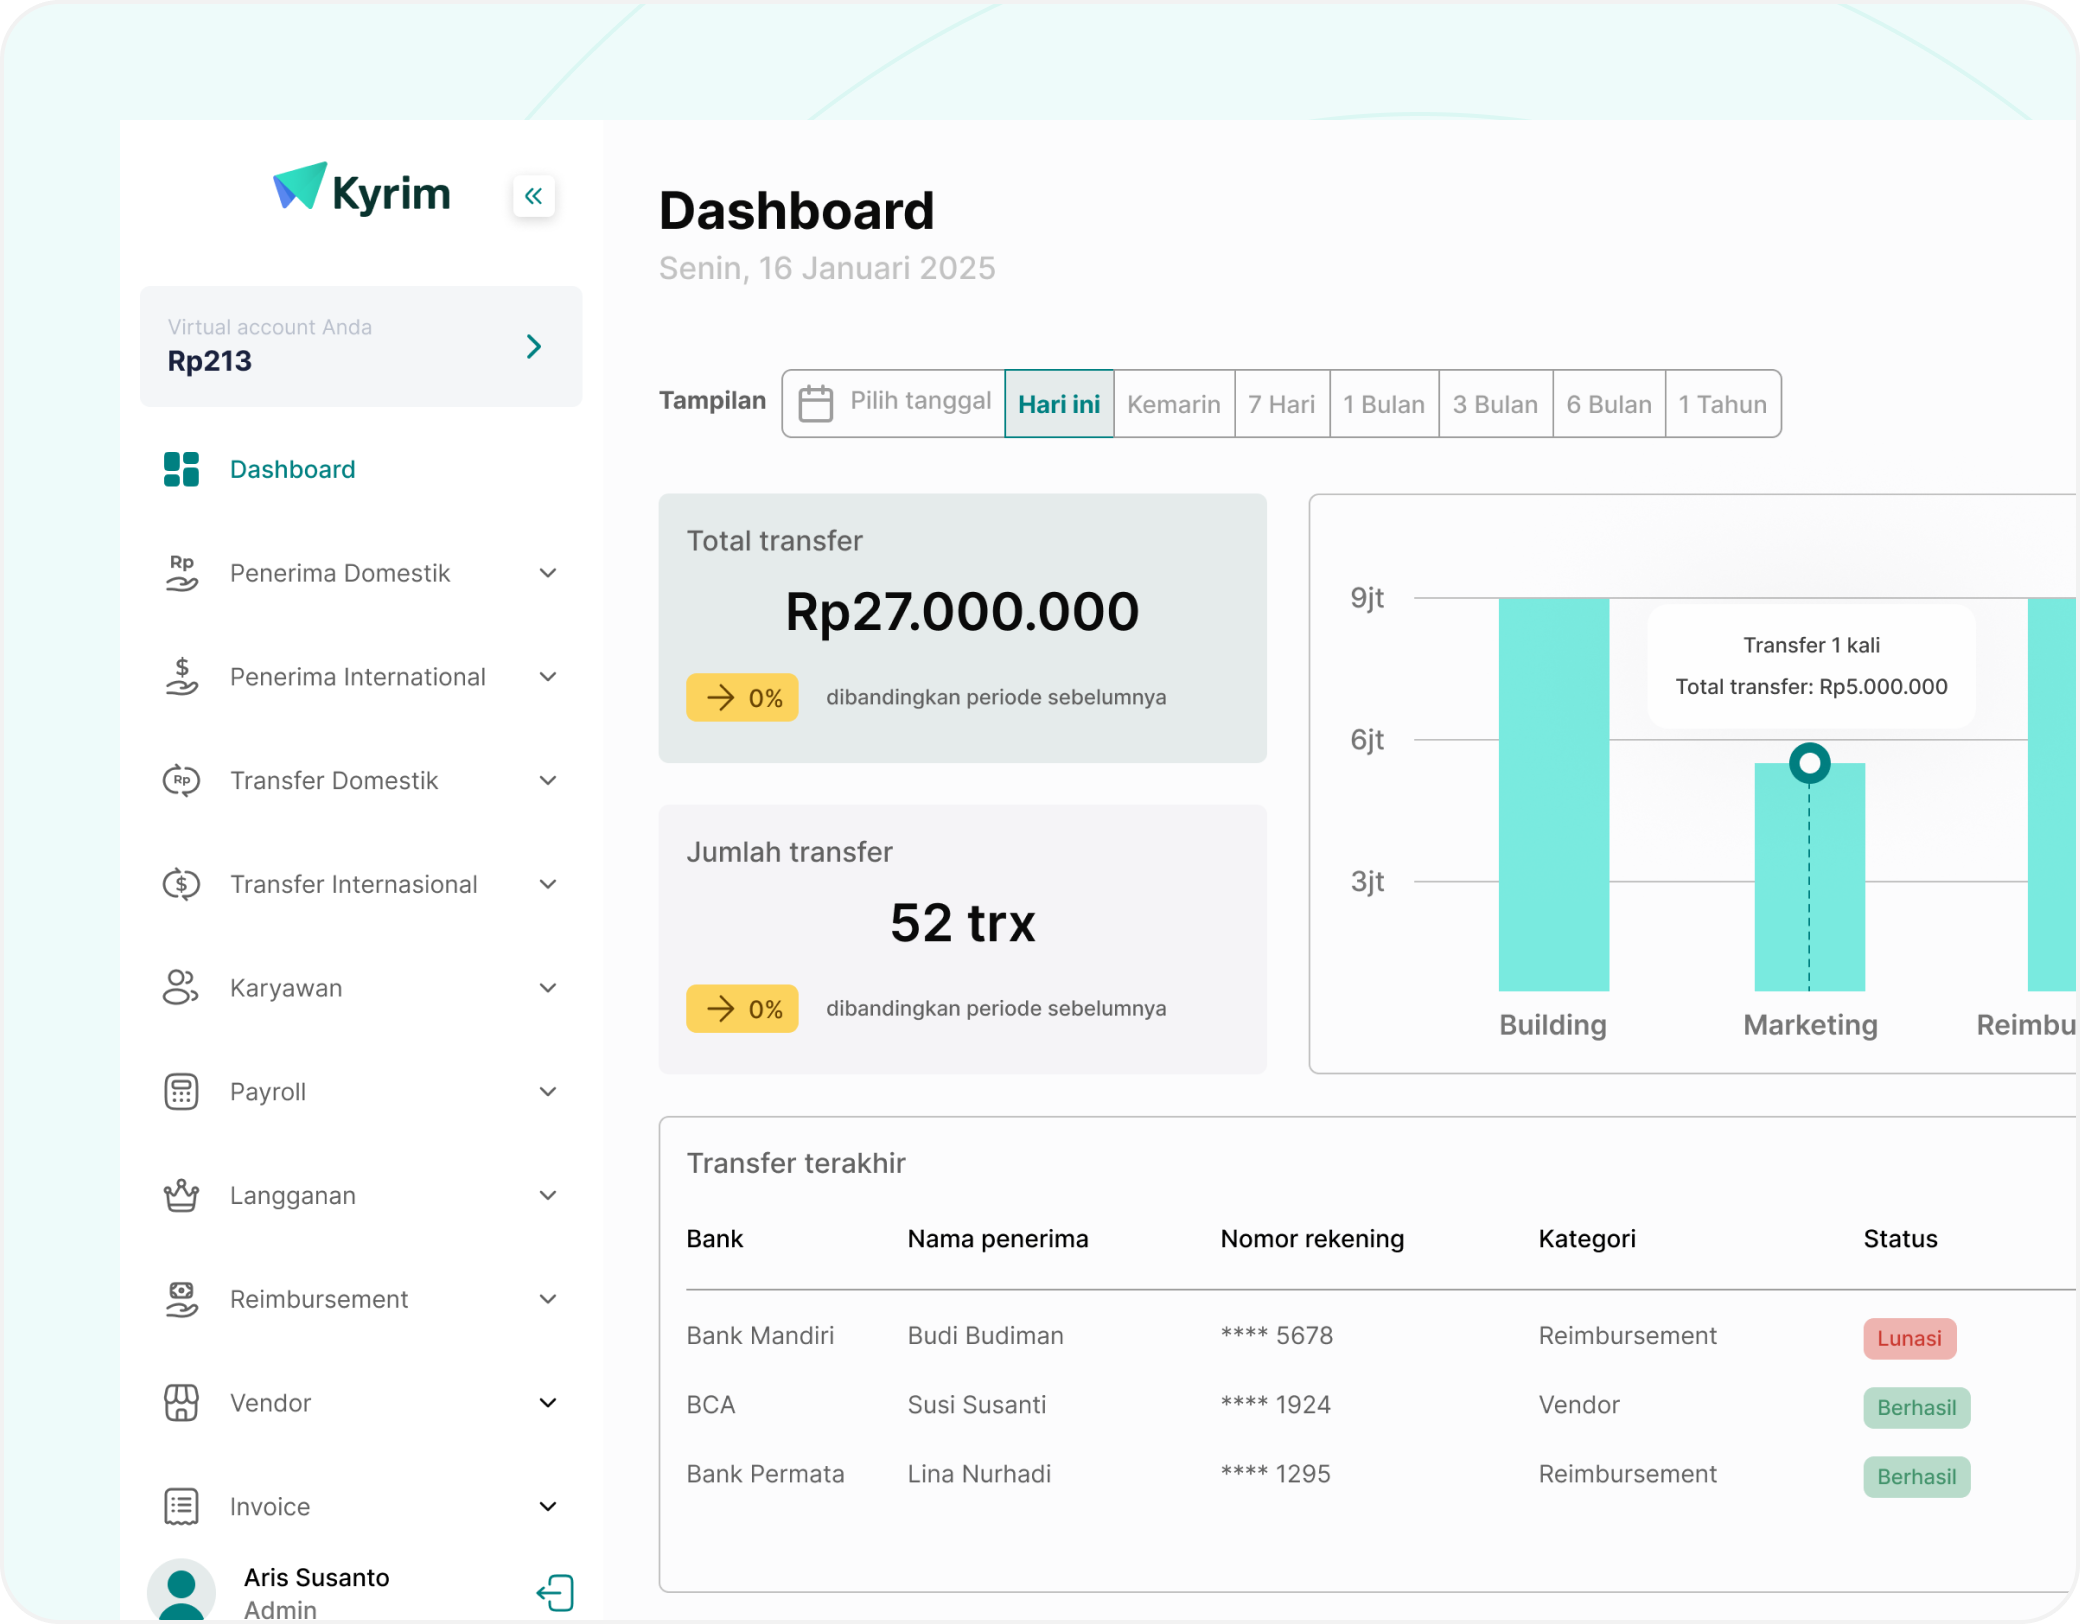
Task: Select the 7 Hari period option
Action: coord(1281,404)
